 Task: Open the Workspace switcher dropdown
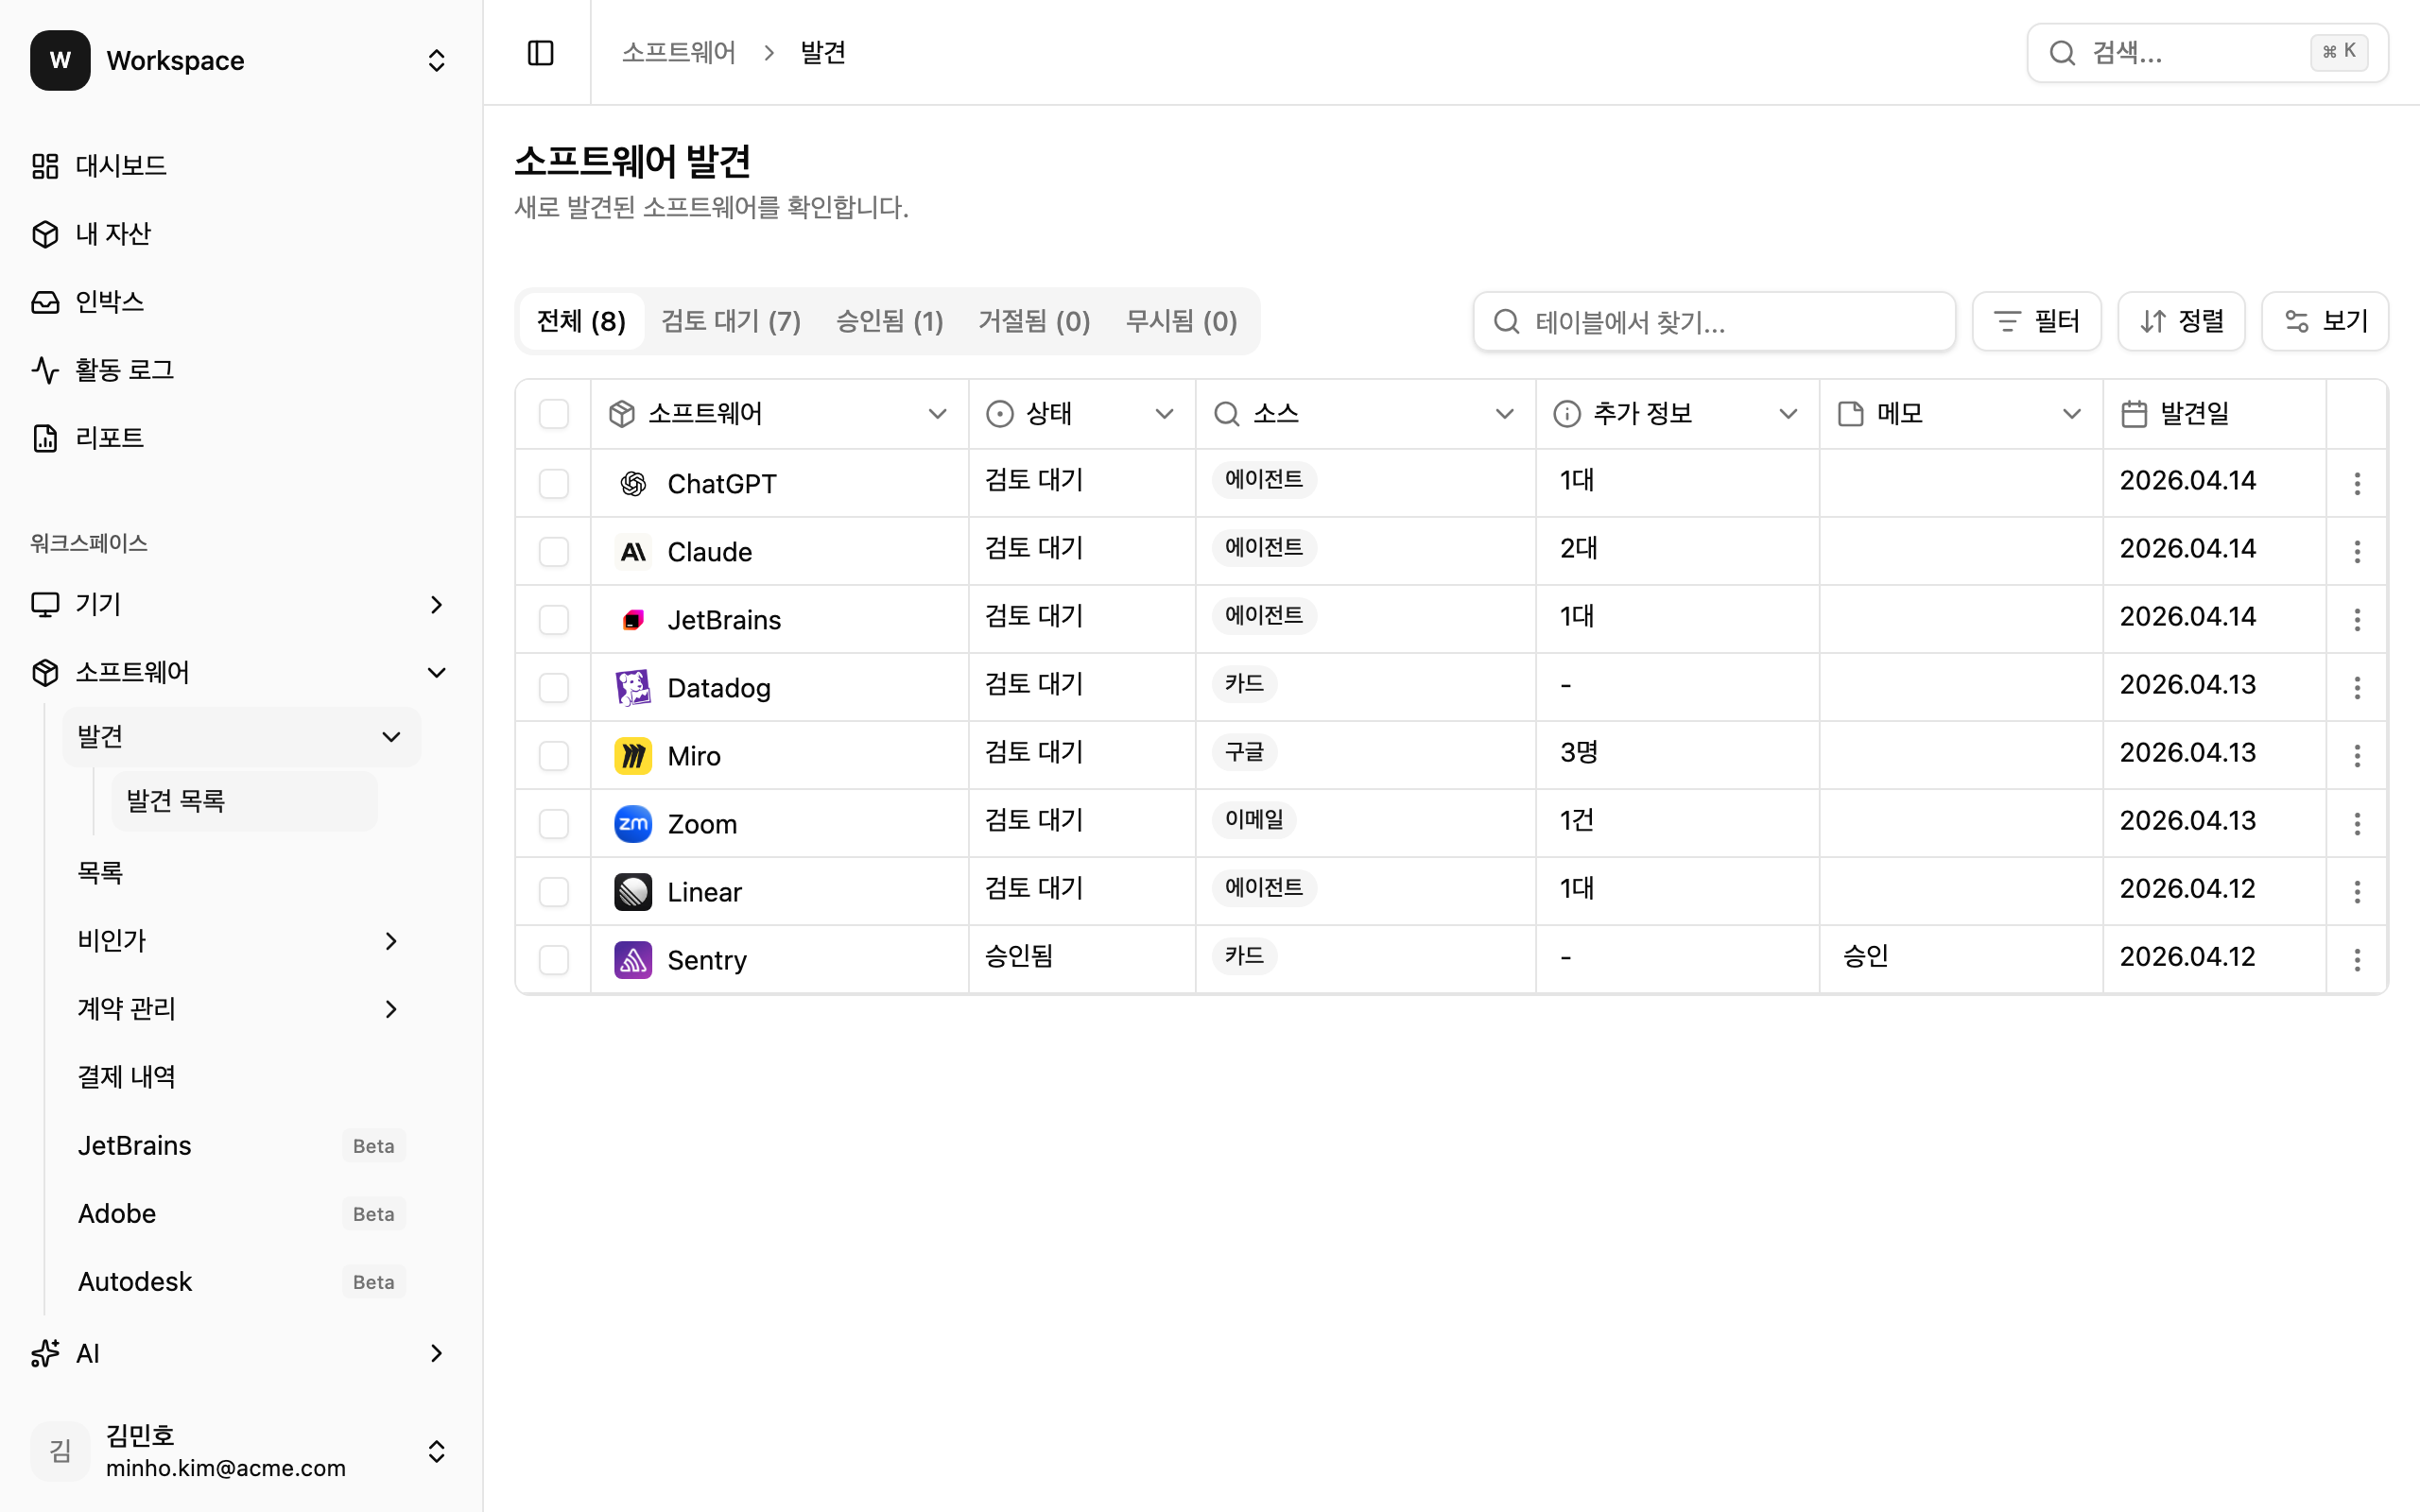435,60
